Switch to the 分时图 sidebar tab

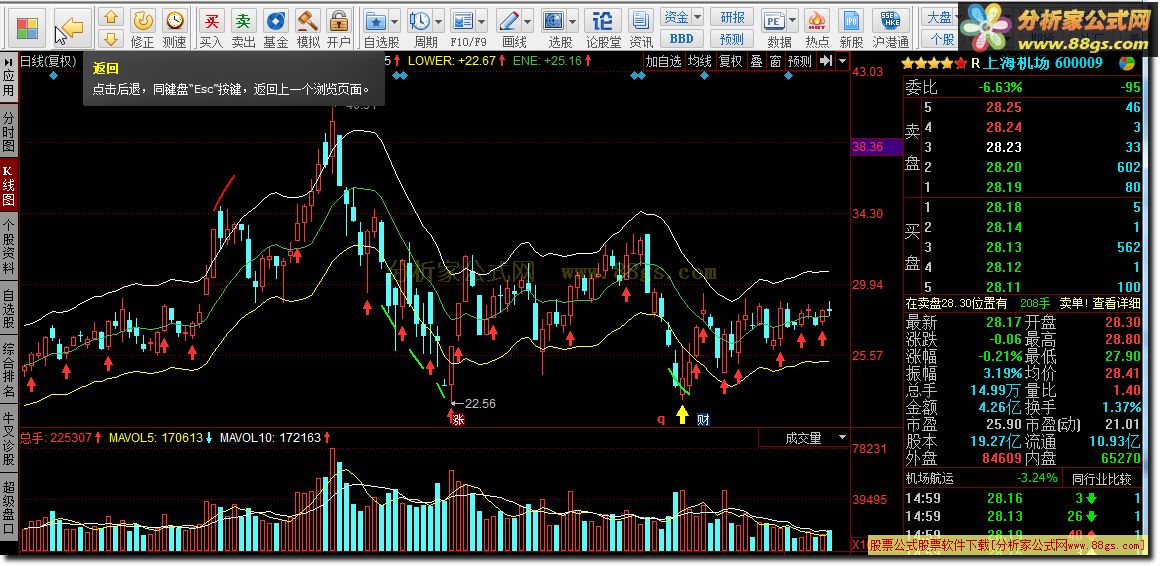[9, 130]
